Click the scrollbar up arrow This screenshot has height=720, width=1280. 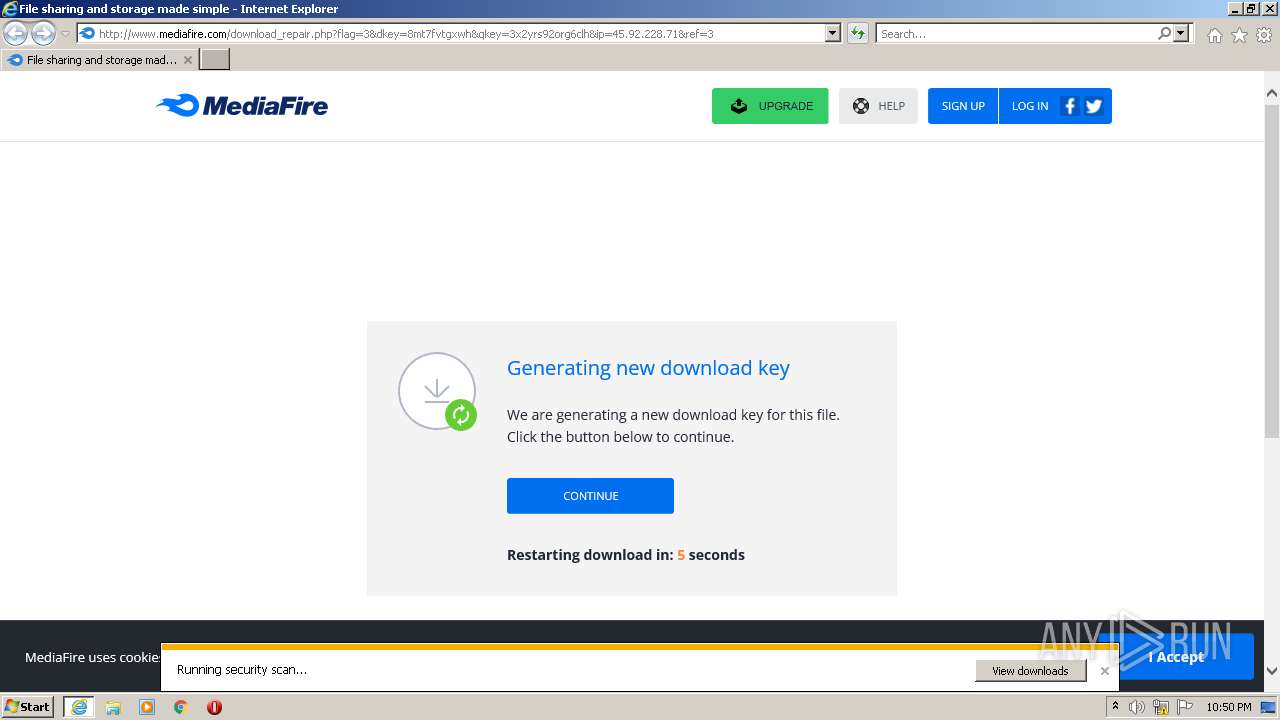pos(1272,93)
